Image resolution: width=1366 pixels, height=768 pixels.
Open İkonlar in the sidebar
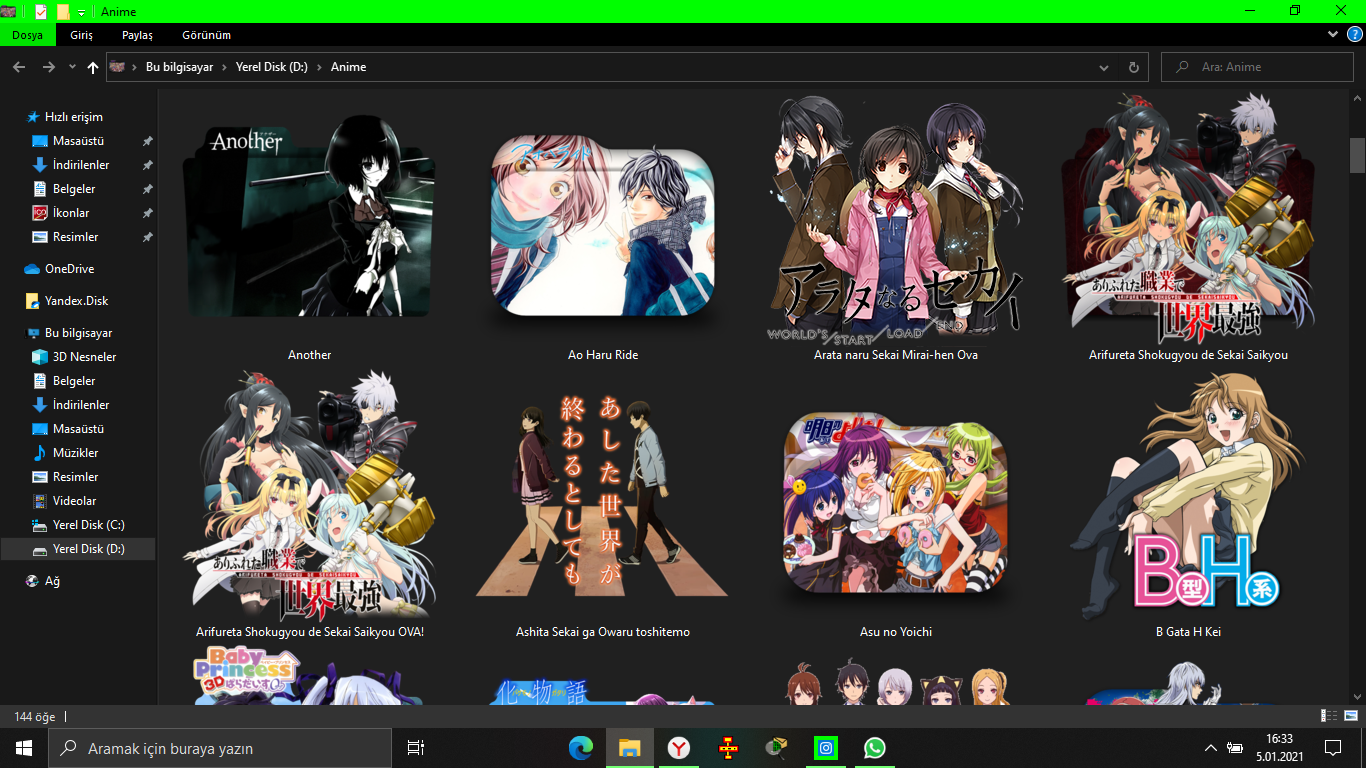[71, 213]
